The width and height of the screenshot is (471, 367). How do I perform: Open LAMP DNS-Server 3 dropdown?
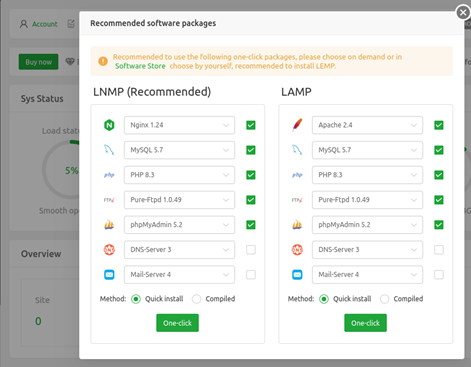(367, 250)
